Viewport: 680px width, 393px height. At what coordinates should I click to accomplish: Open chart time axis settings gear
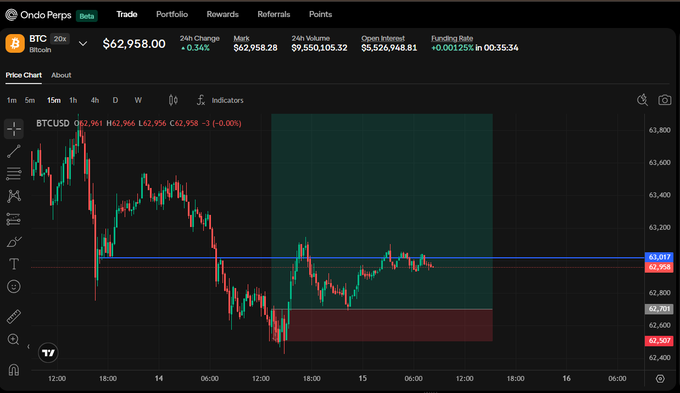(x=660, y=379)
